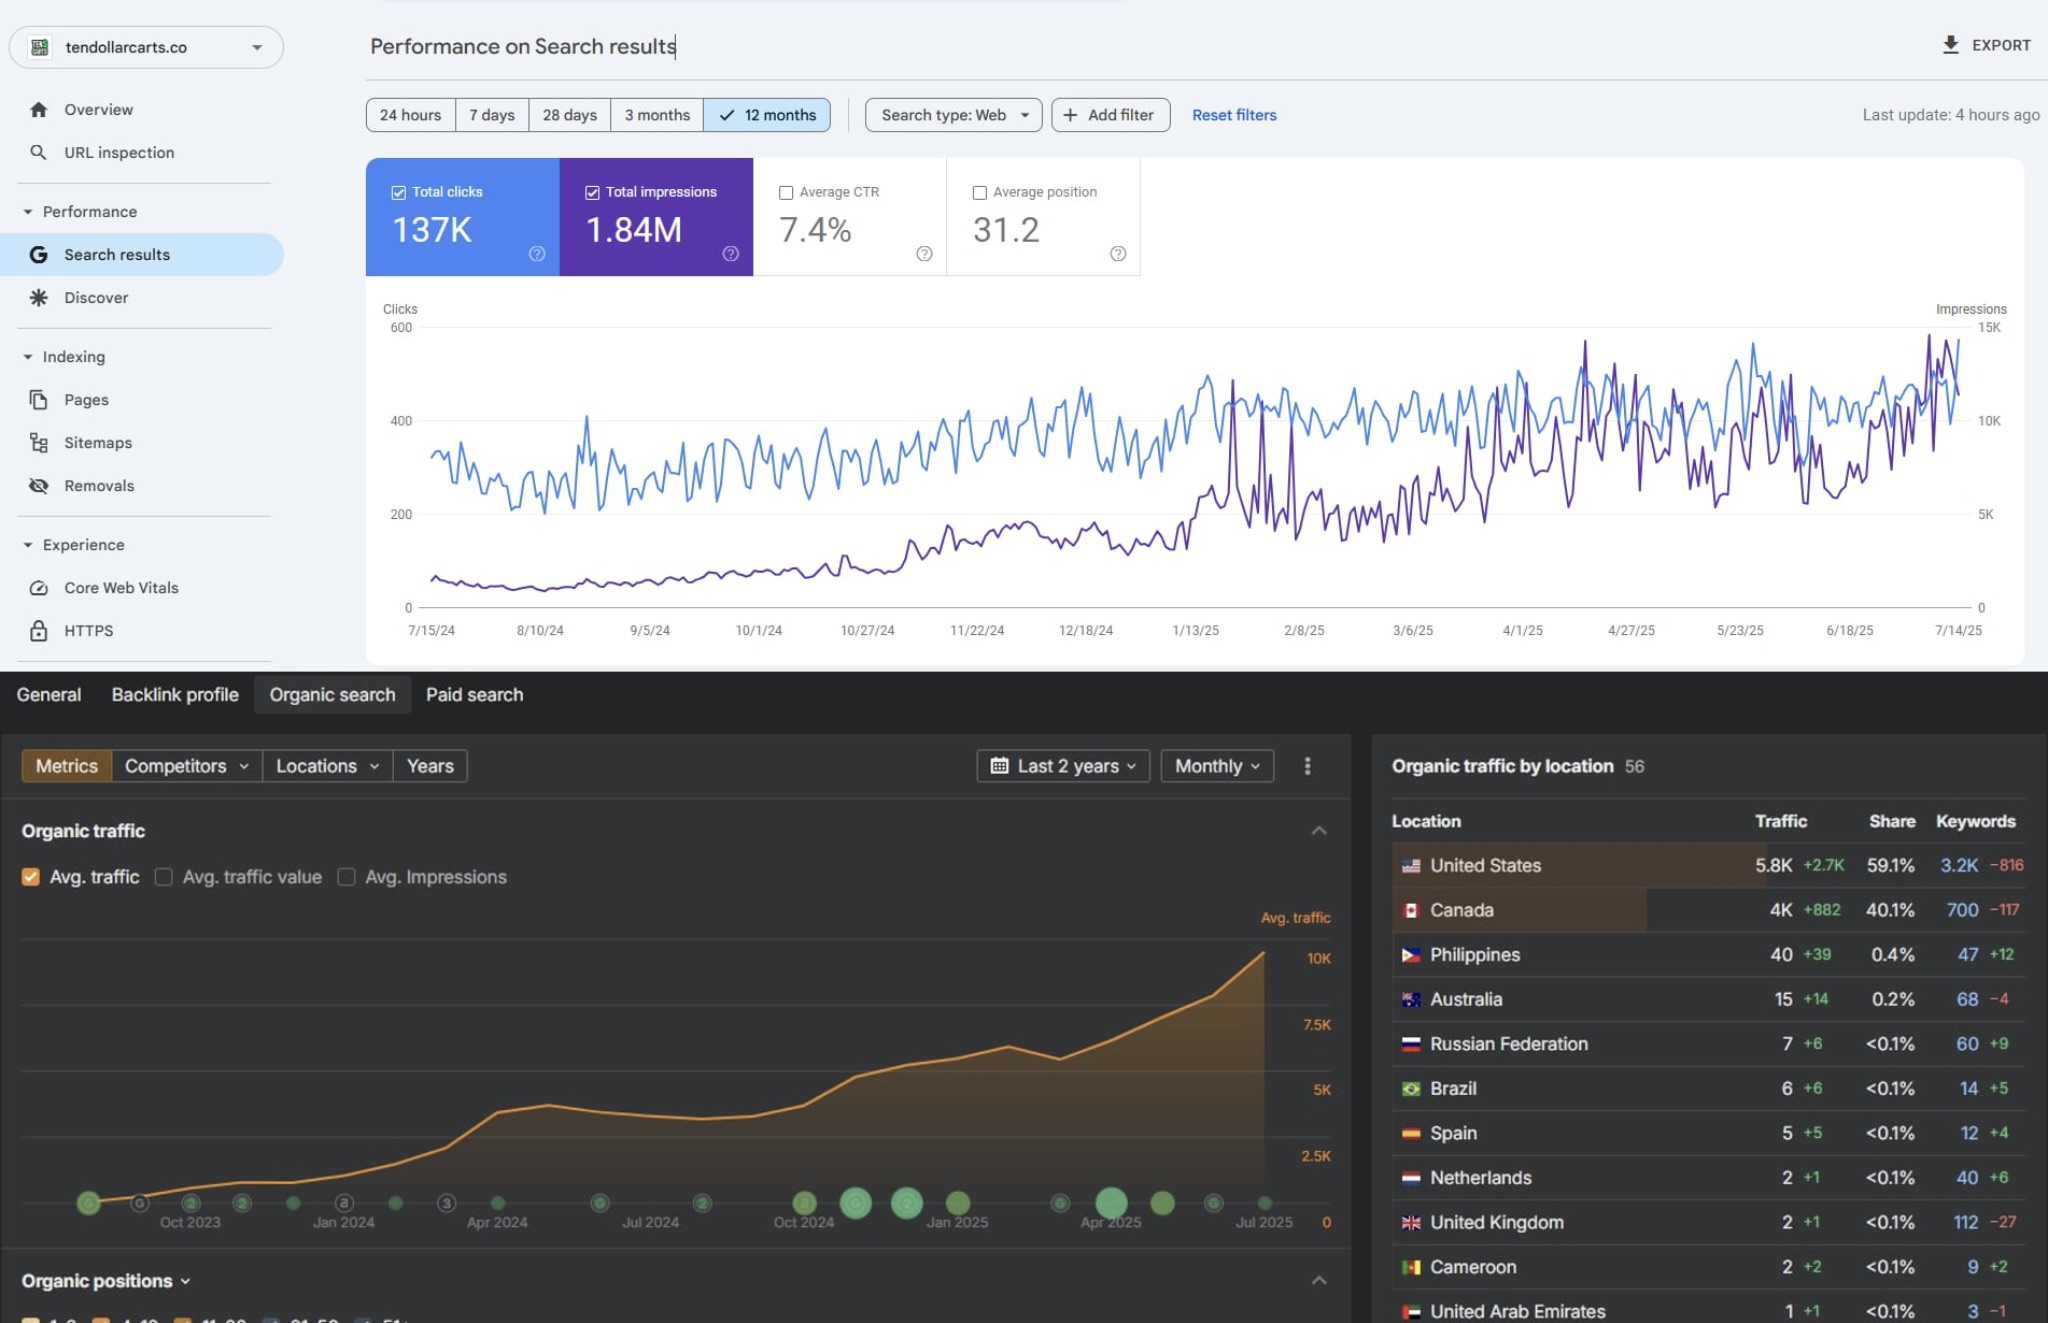Change Monthly granularity dropdown
This screenshot has width=2048, height=1323.
pos(1216,765)
